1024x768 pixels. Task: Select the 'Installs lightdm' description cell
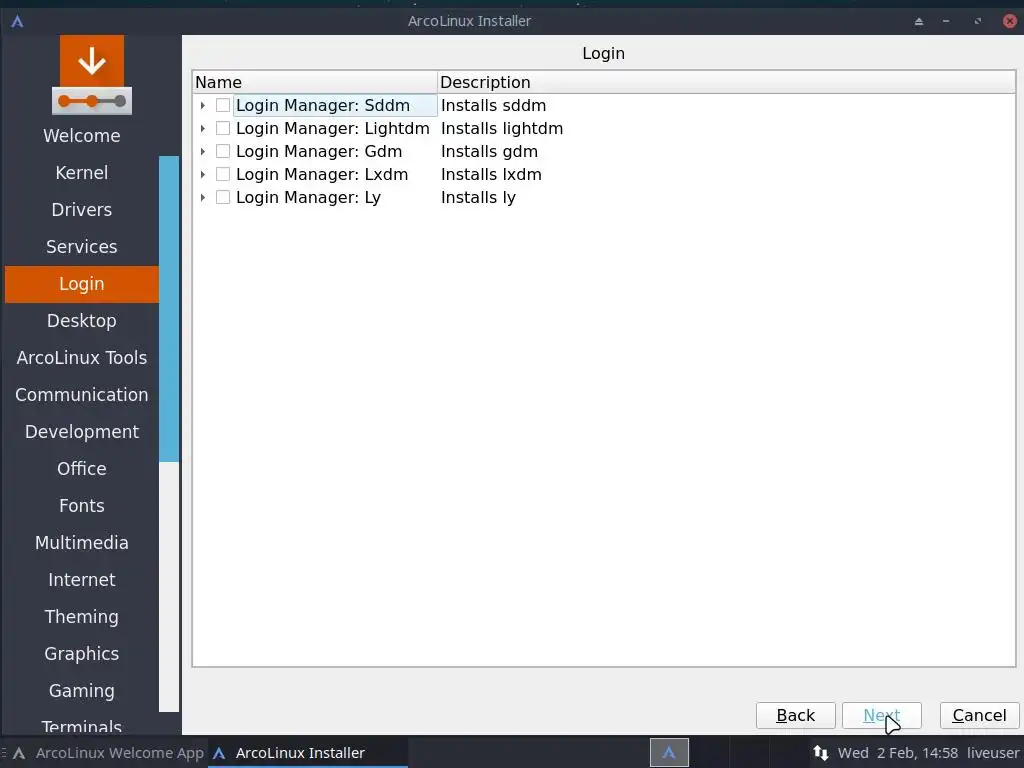[502, 129]
